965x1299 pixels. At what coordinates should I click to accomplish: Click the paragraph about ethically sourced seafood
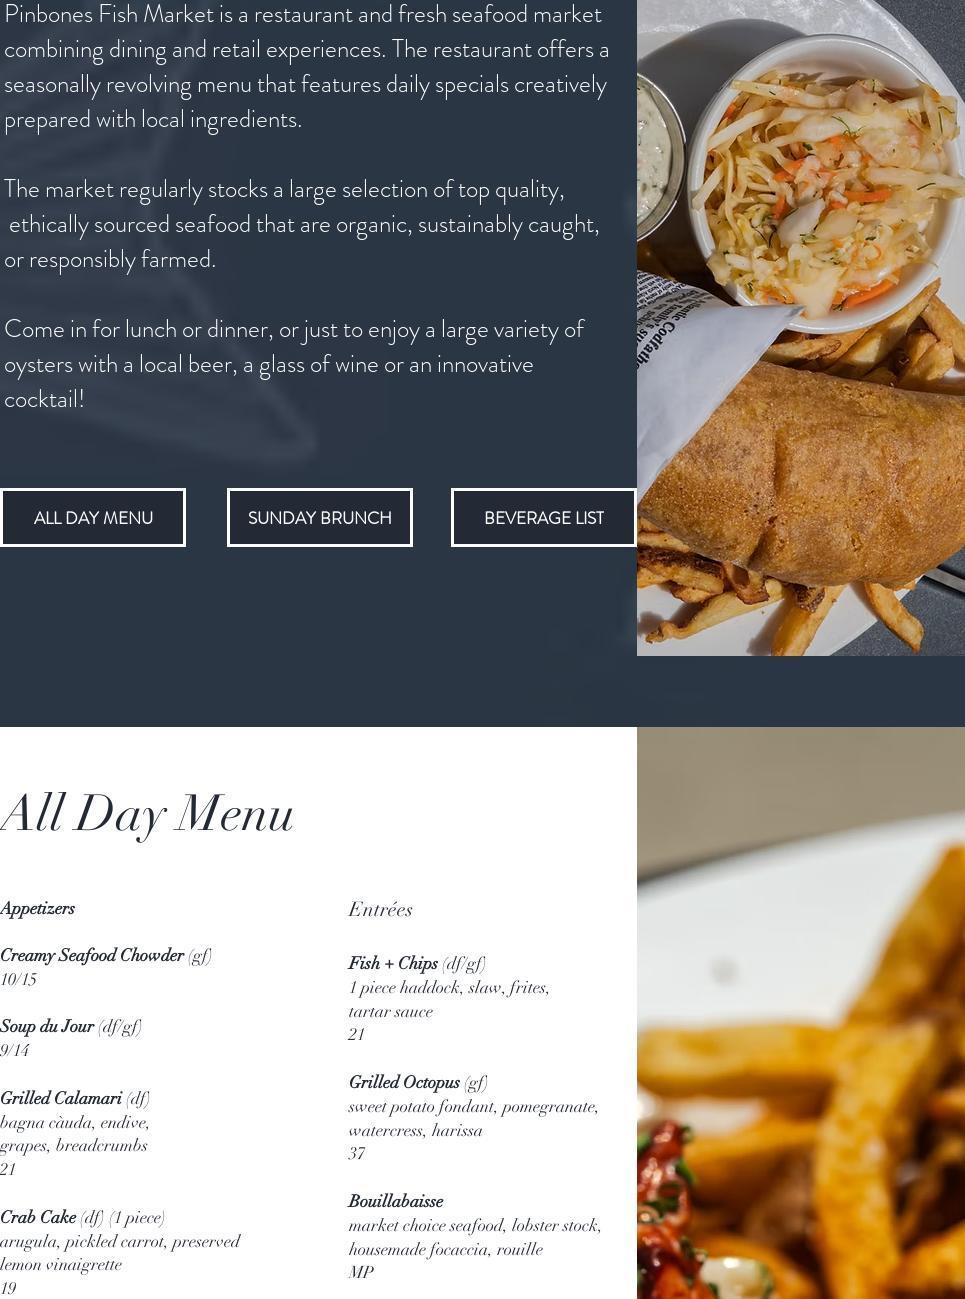(x=302, y=224)
